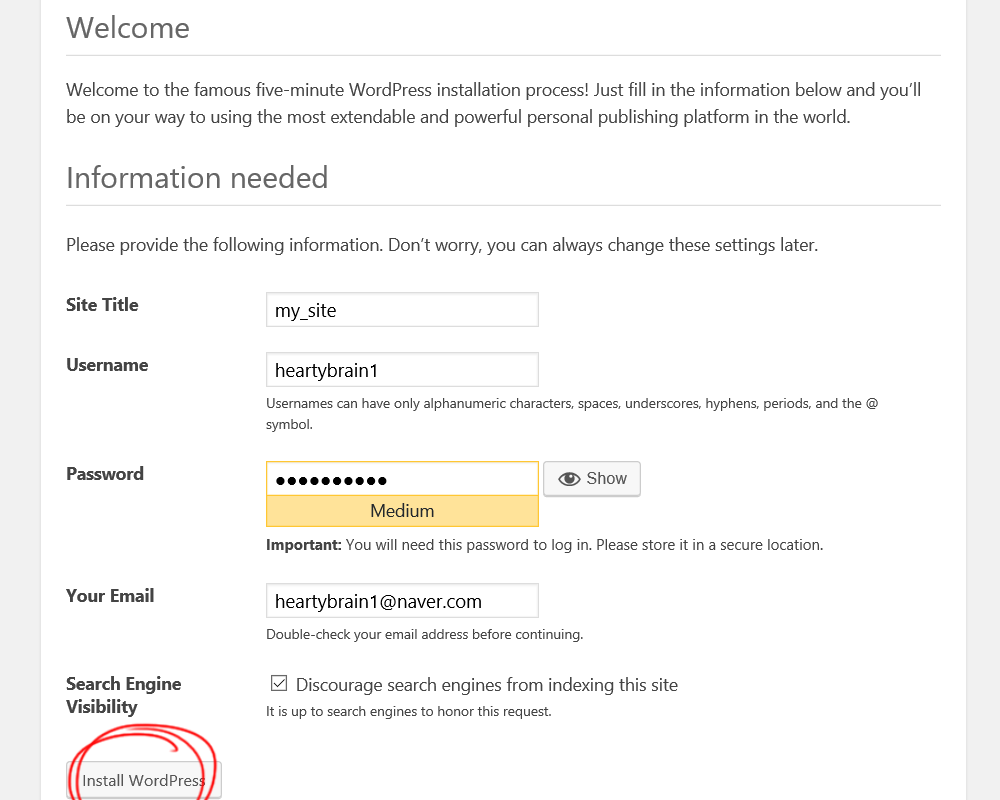Image resolution: width=1000 pixels, height=800 pixels.
Task: Click 'Discourage search engines from indexing' label text
Action: 487,685
